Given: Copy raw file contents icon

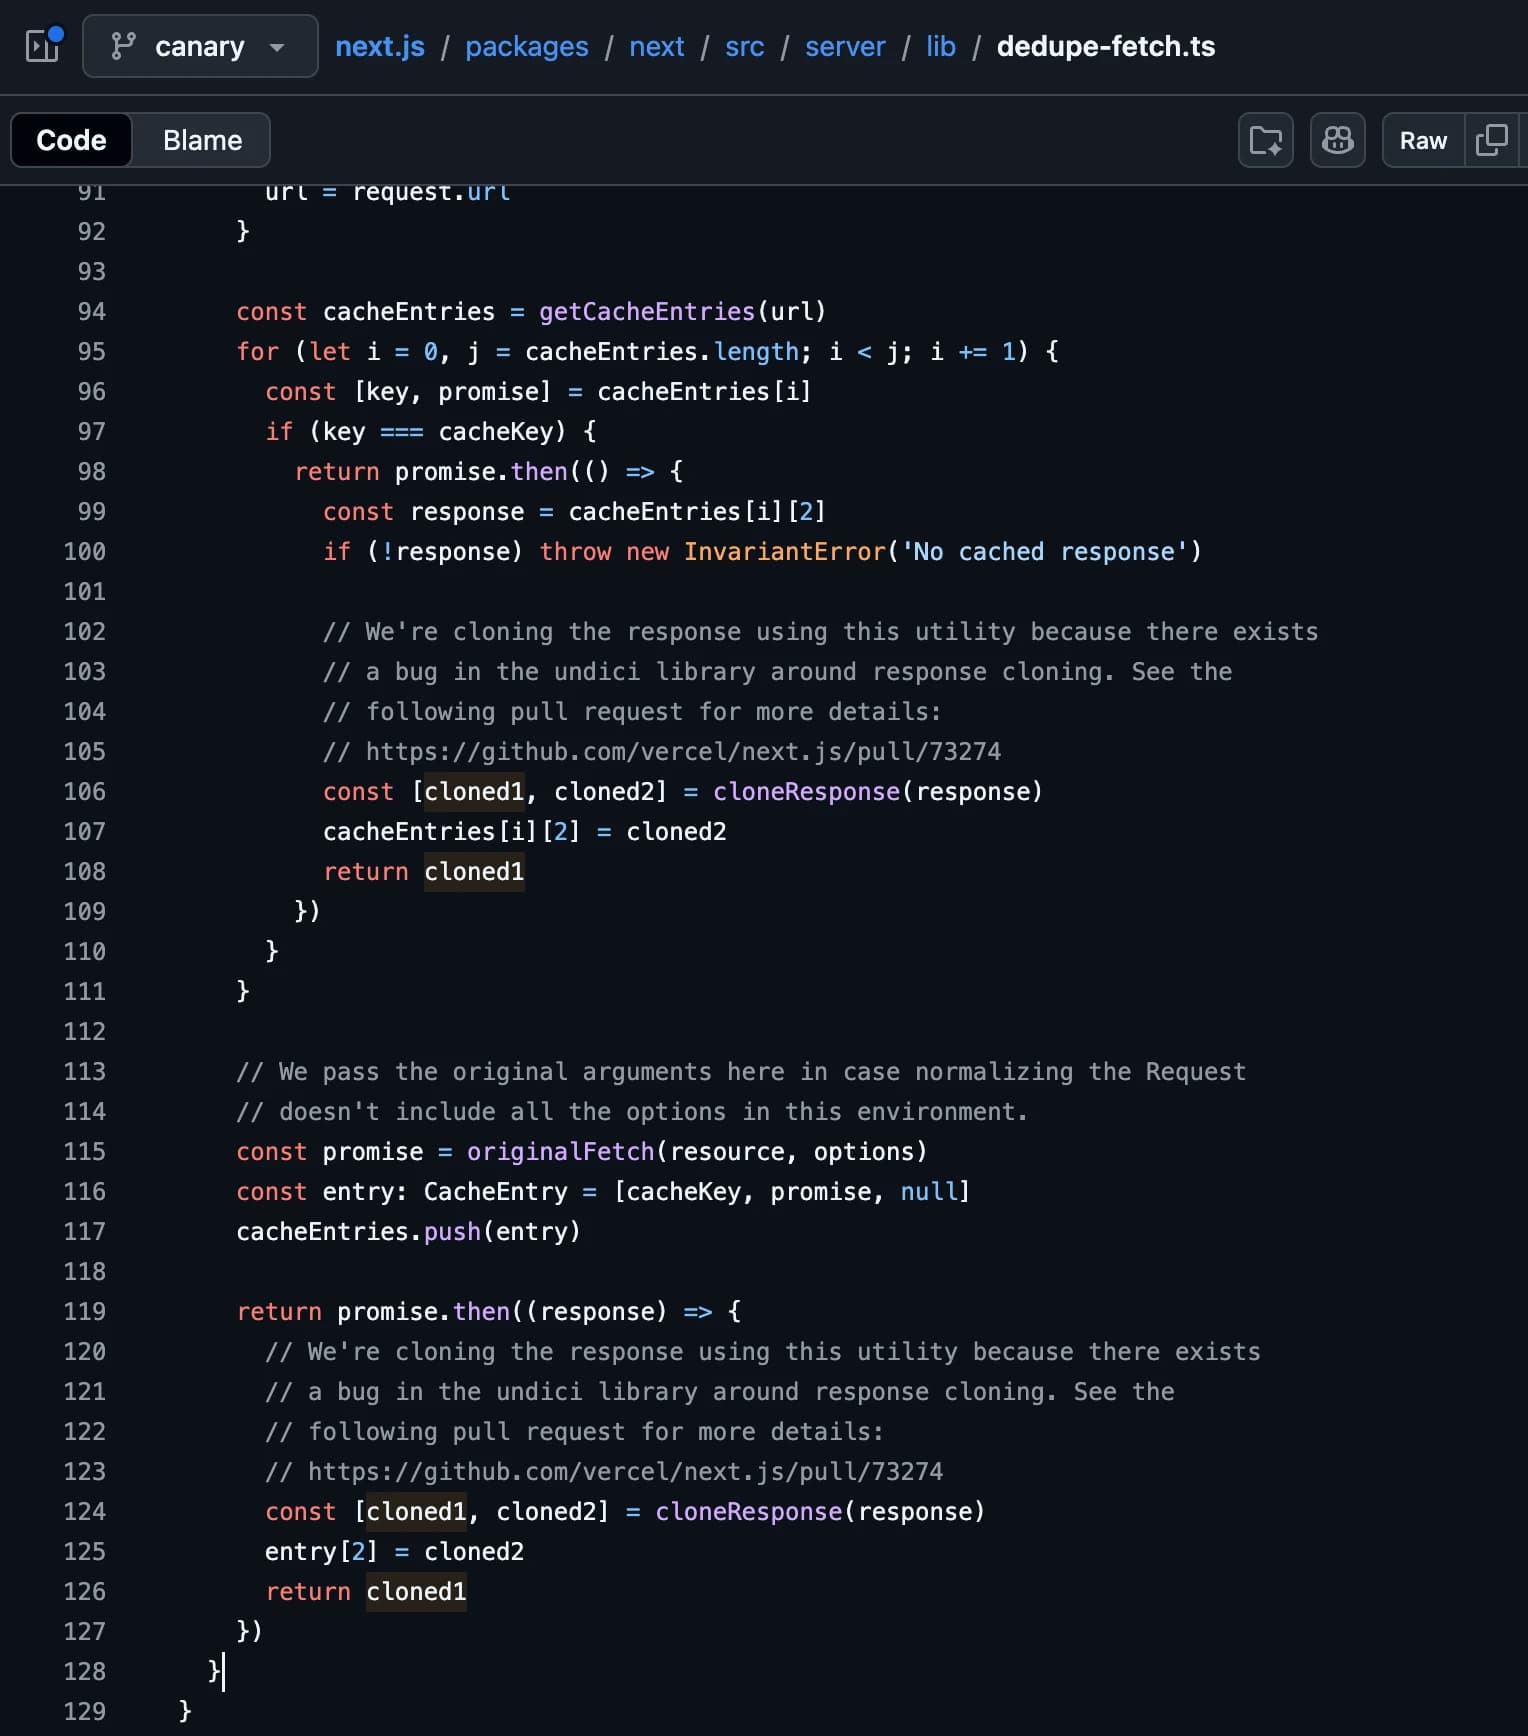Looking at the screenshot, I should [1491, 140].
